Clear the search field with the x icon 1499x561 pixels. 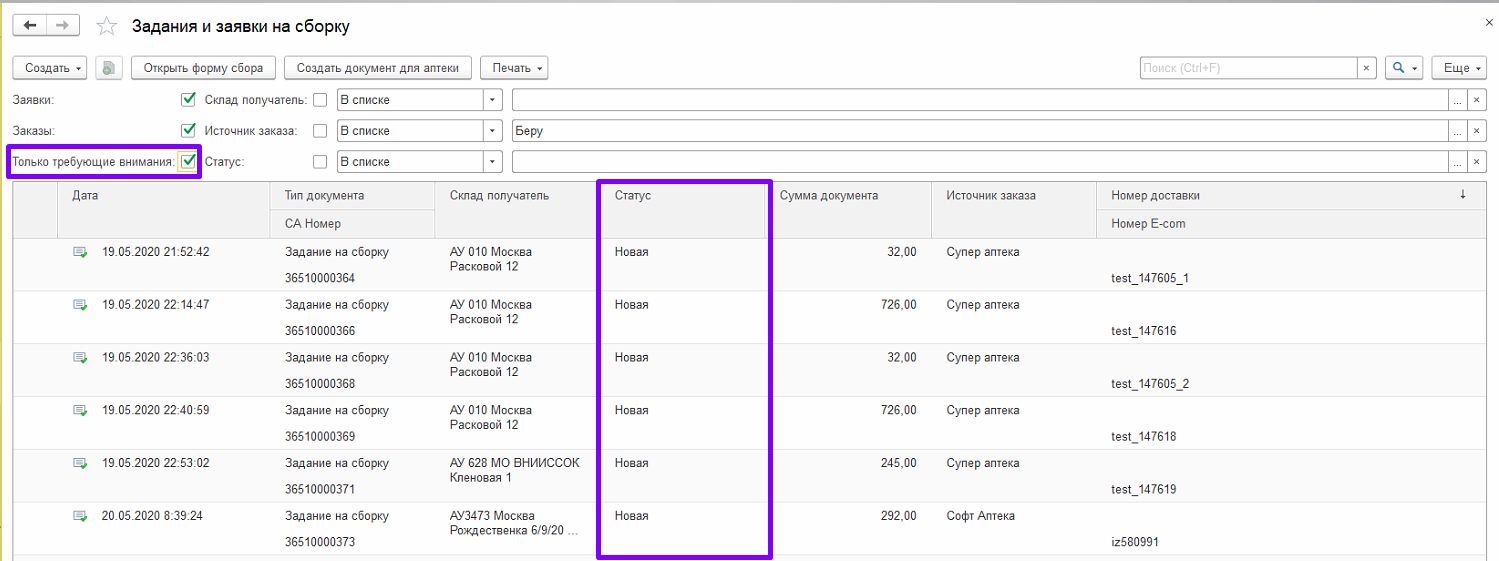tap(1366, 68)
